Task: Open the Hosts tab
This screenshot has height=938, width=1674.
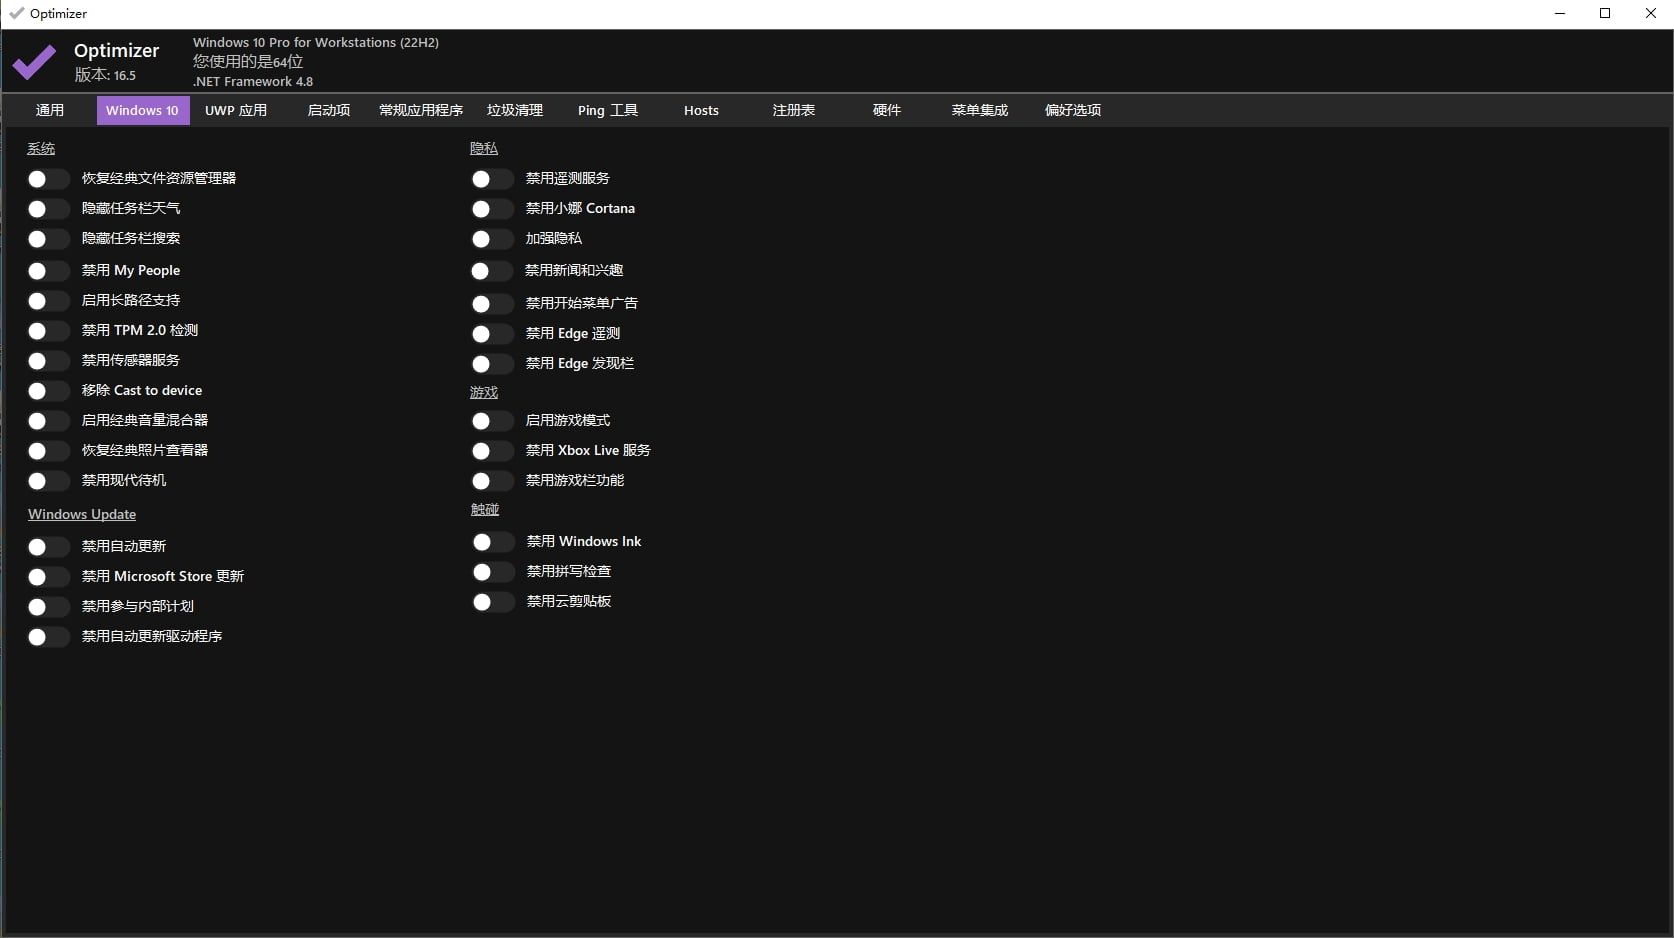Action: click(x=701, y=110)
